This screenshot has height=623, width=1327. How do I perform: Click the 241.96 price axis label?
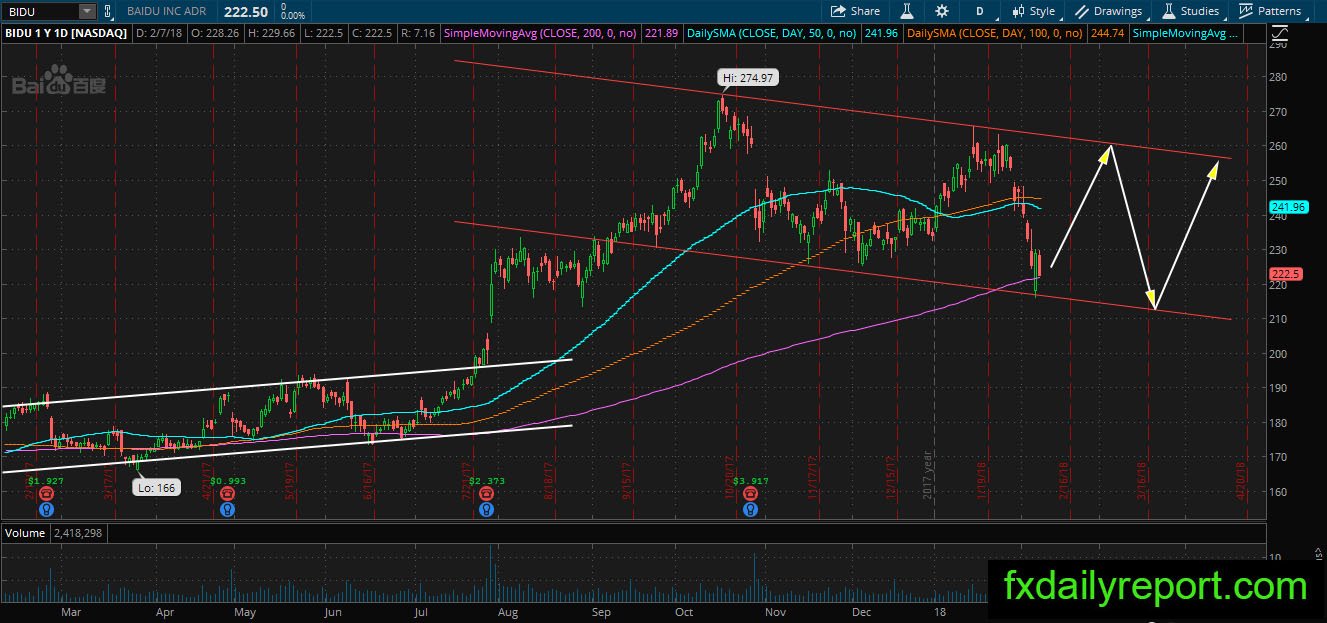(1289, 208)
